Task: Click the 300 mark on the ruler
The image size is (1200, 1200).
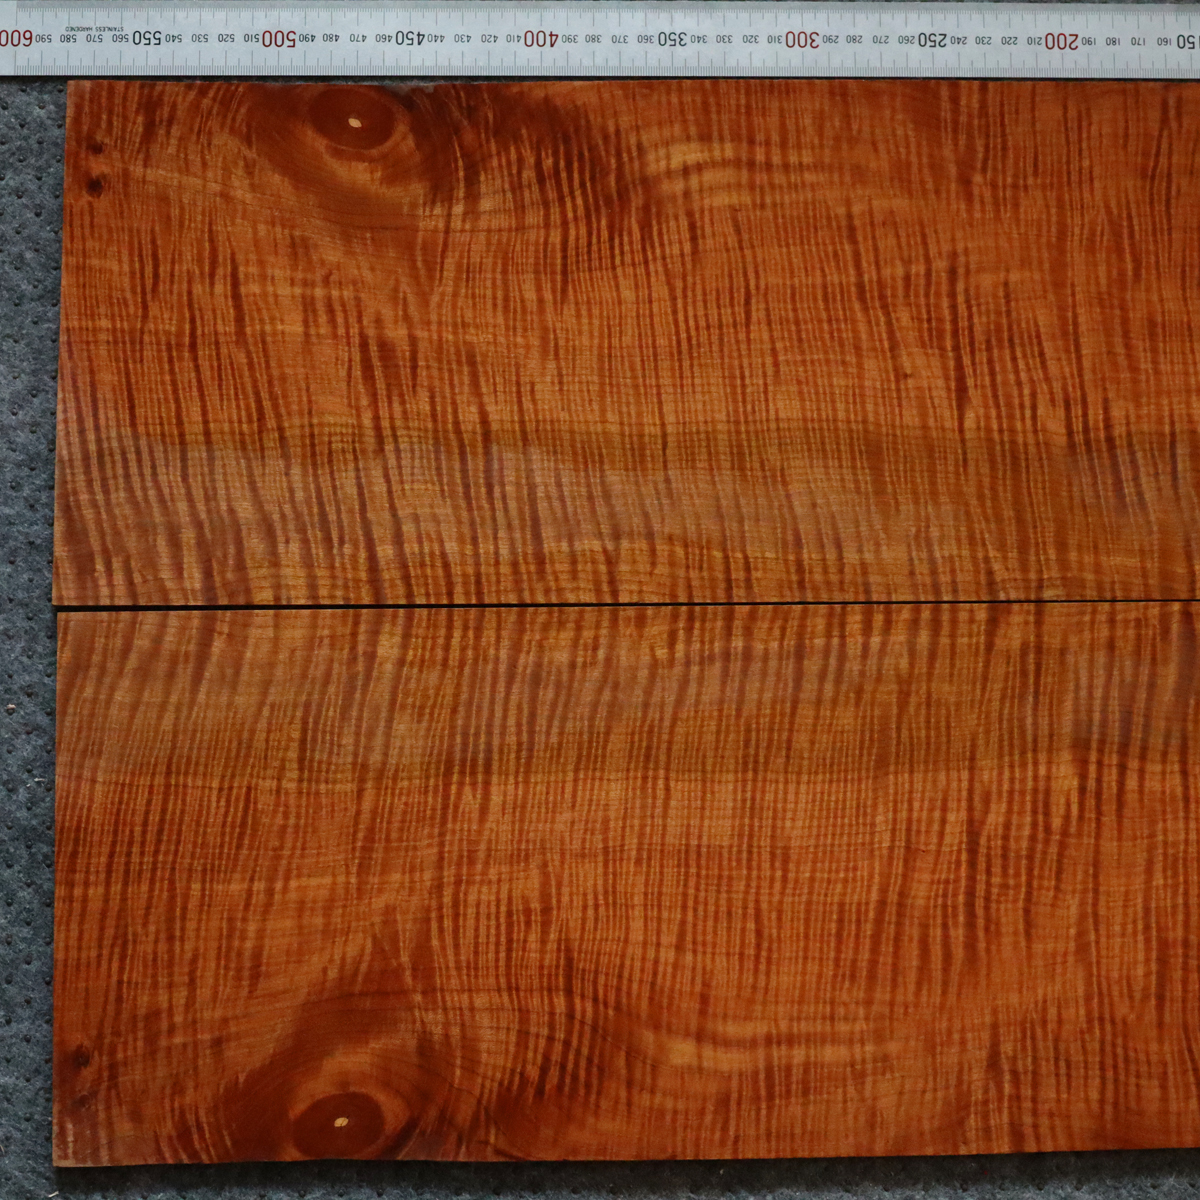Action: point(801,40)
